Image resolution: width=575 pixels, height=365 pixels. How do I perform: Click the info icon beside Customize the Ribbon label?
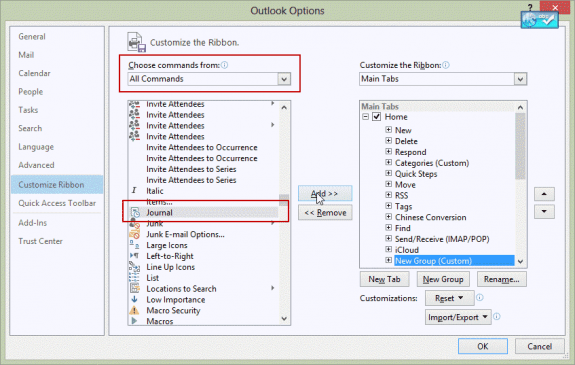[446, 65]
